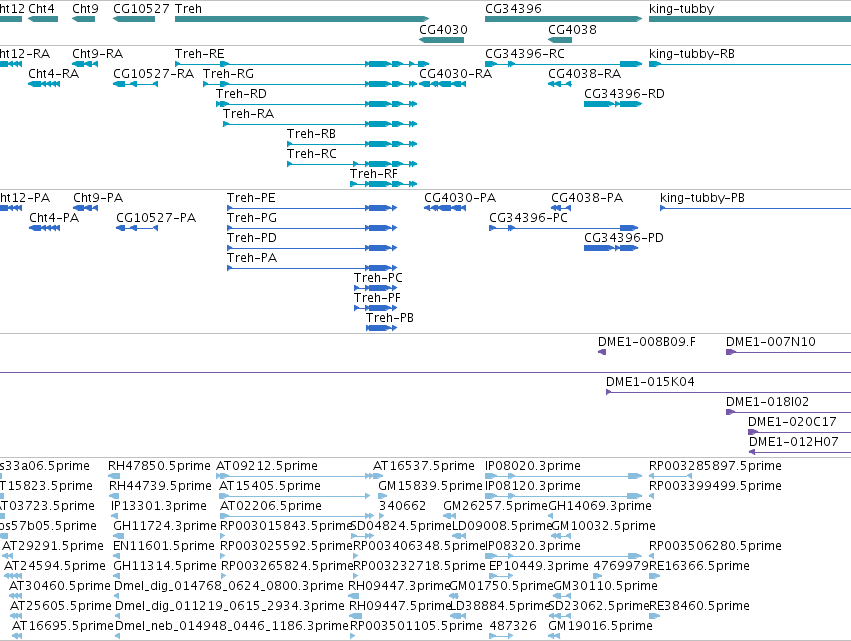The width and height of the screenshot is (851, 641).
Task: Select EST label AT09212.5prime
Action: click(x=267, y=466)
